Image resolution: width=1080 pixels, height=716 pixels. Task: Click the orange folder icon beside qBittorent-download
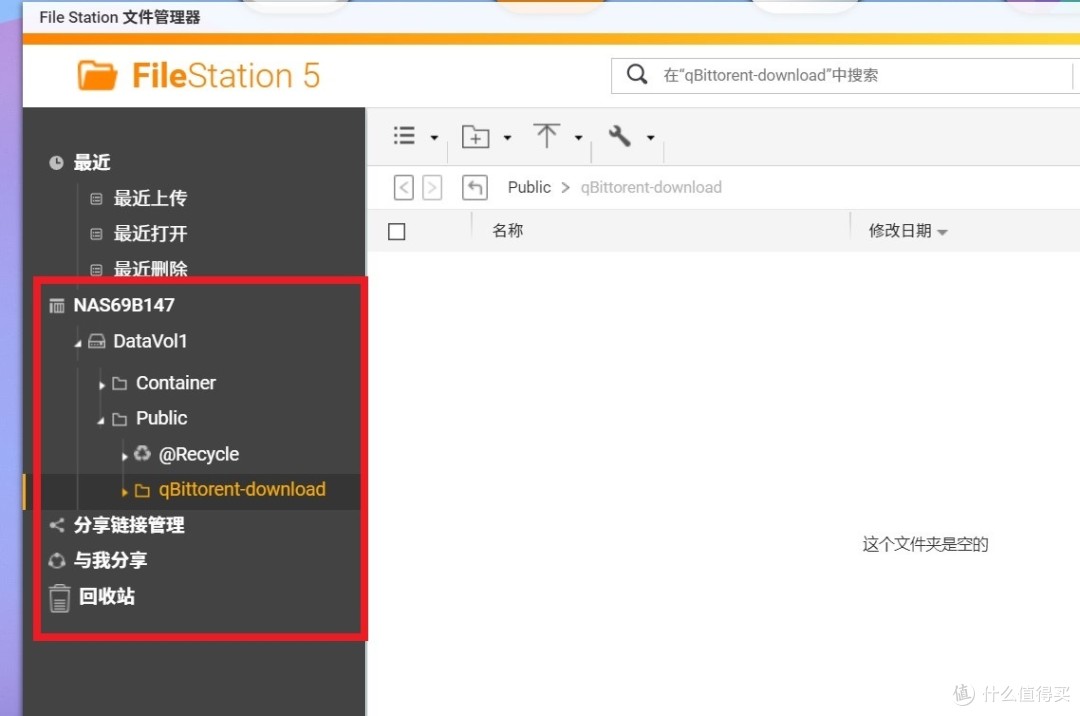point(143,490)
